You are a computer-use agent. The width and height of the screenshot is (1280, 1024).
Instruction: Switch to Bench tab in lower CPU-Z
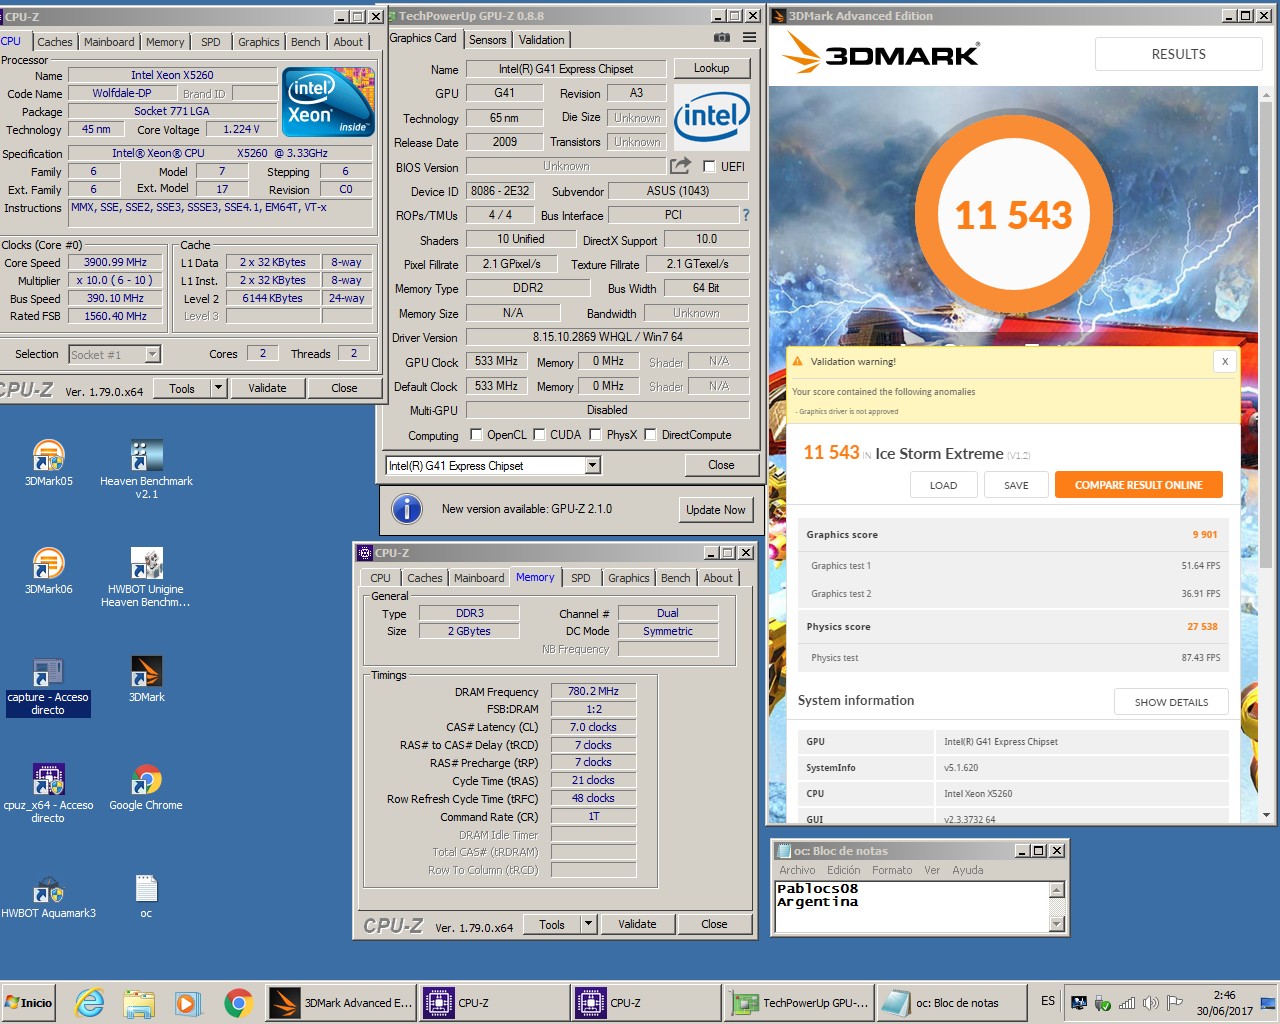676,578
